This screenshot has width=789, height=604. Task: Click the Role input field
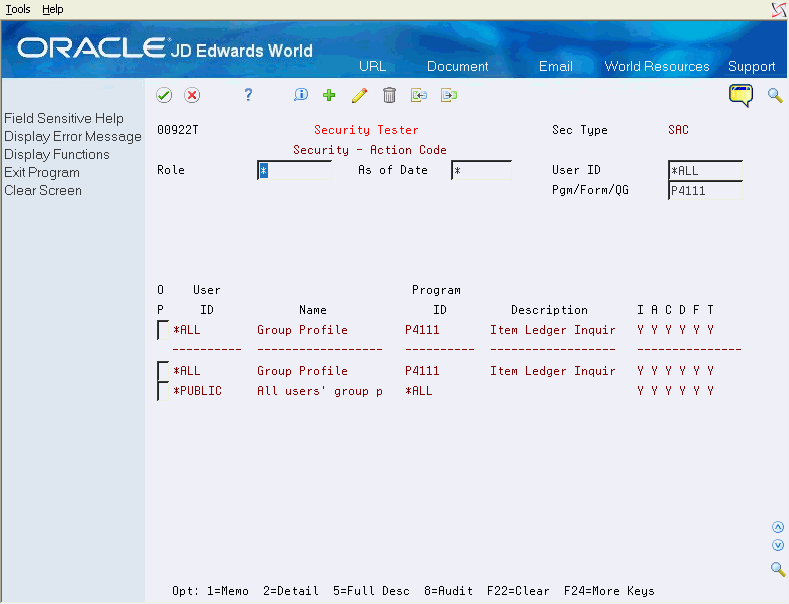click(294, 171)
